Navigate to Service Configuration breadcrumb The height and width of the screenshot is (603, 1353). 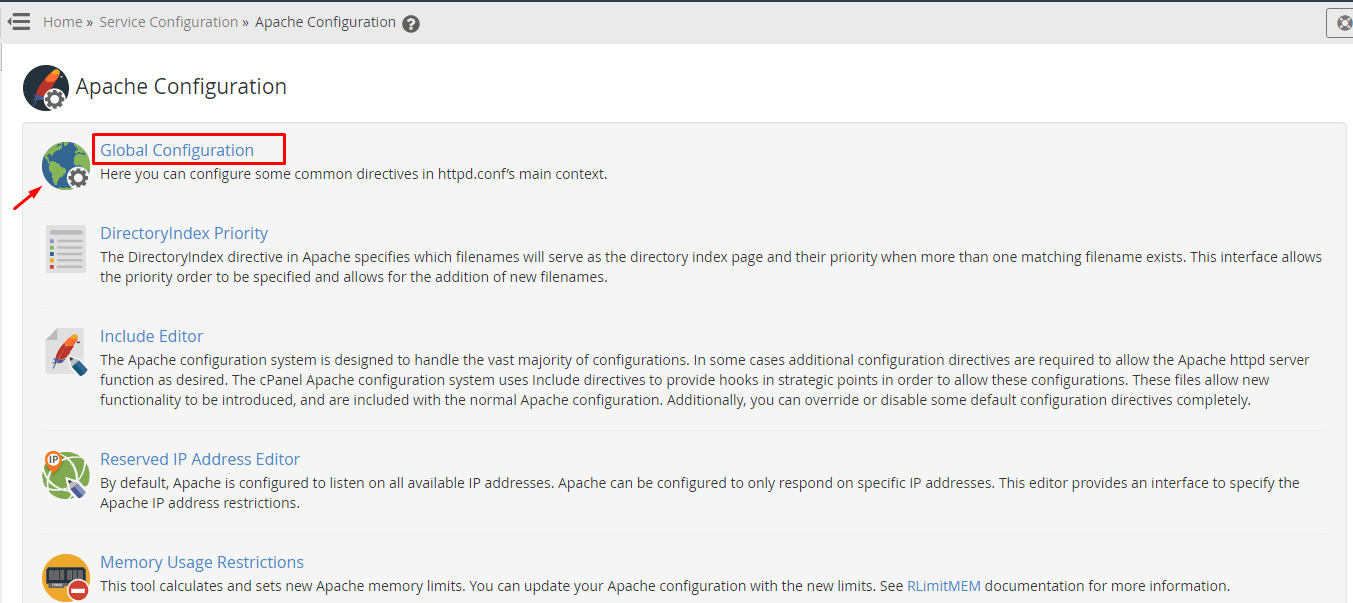(169, 22)
